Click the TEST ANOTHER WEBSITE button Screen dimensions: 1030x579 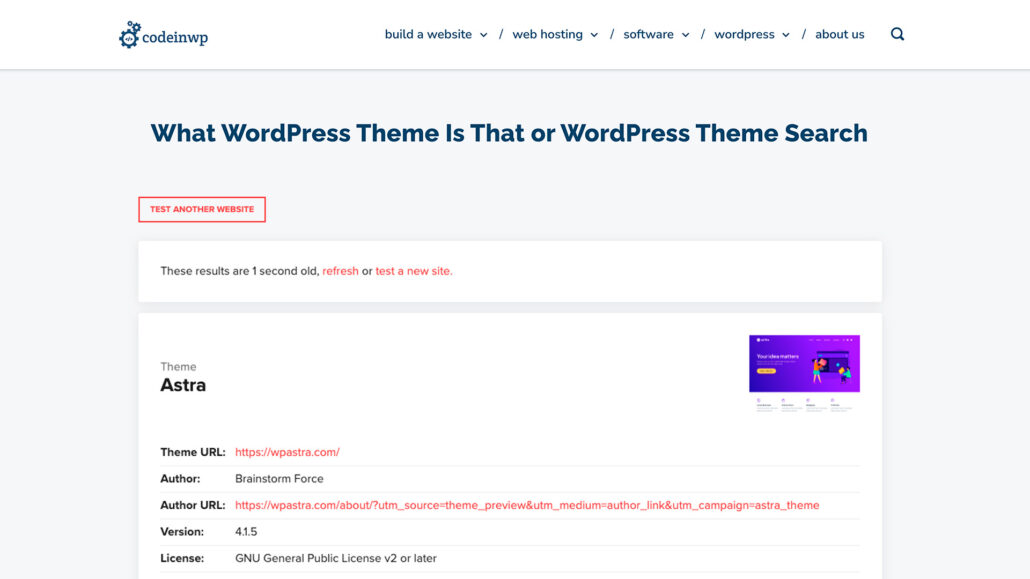click(201, 209)
